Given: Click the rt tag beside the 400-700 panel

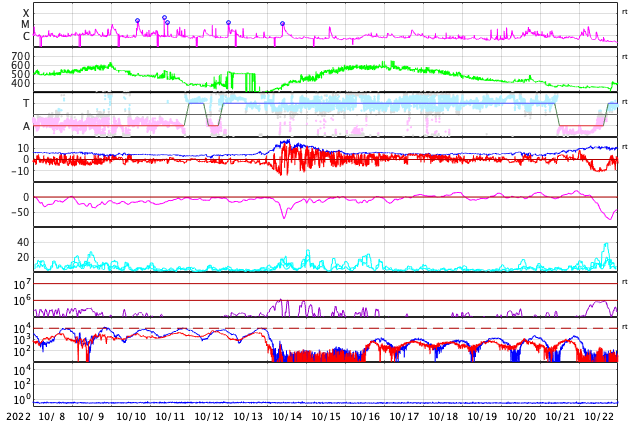Looking at the screenshot, I should click(625, 57).
